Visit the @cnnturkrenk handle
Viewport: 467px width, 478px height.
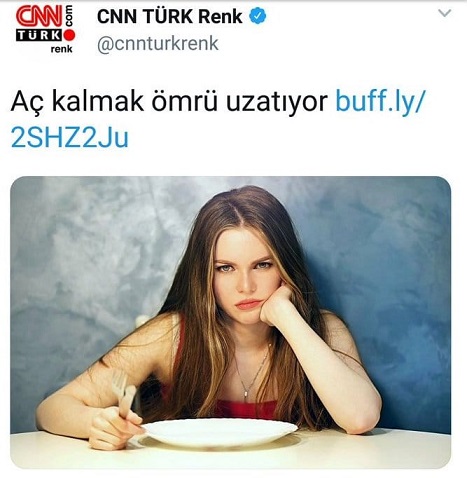[x=158, y=44]
